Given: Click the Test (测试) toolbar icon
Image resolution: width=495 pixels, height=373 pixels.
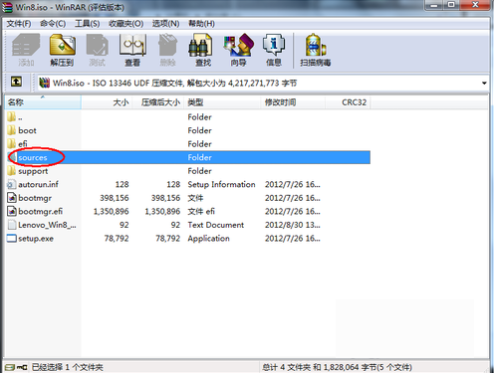Looking at the screenshot, I should (x=97, y=50).
